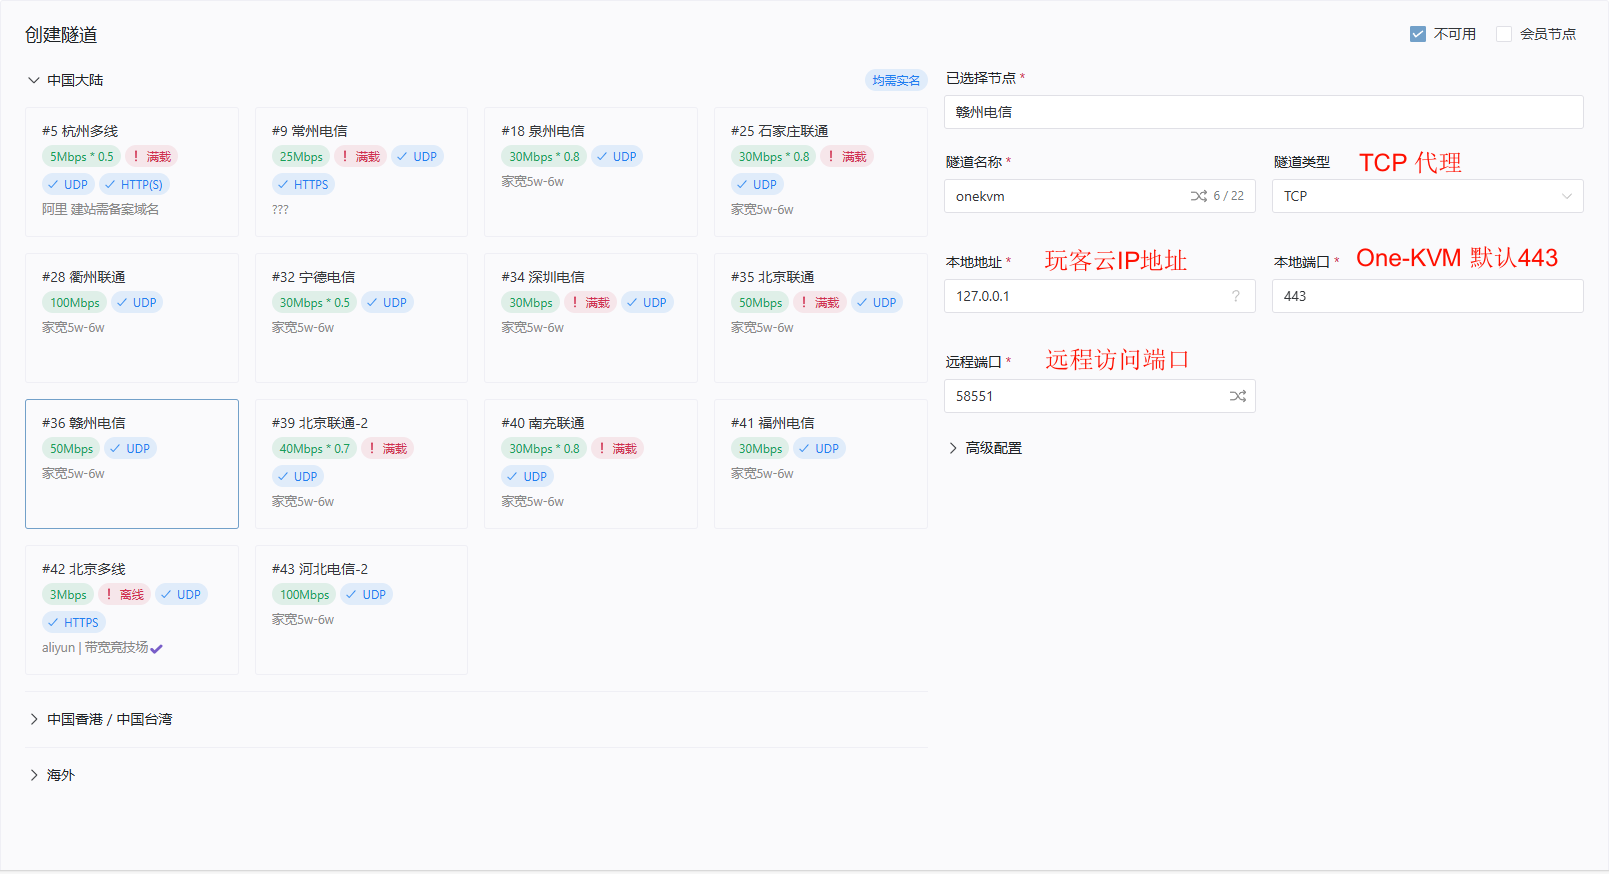The image size is (1609, 874).
Task: Click the UDP tag on #43 河北电信-2
Action: point(366,594)
